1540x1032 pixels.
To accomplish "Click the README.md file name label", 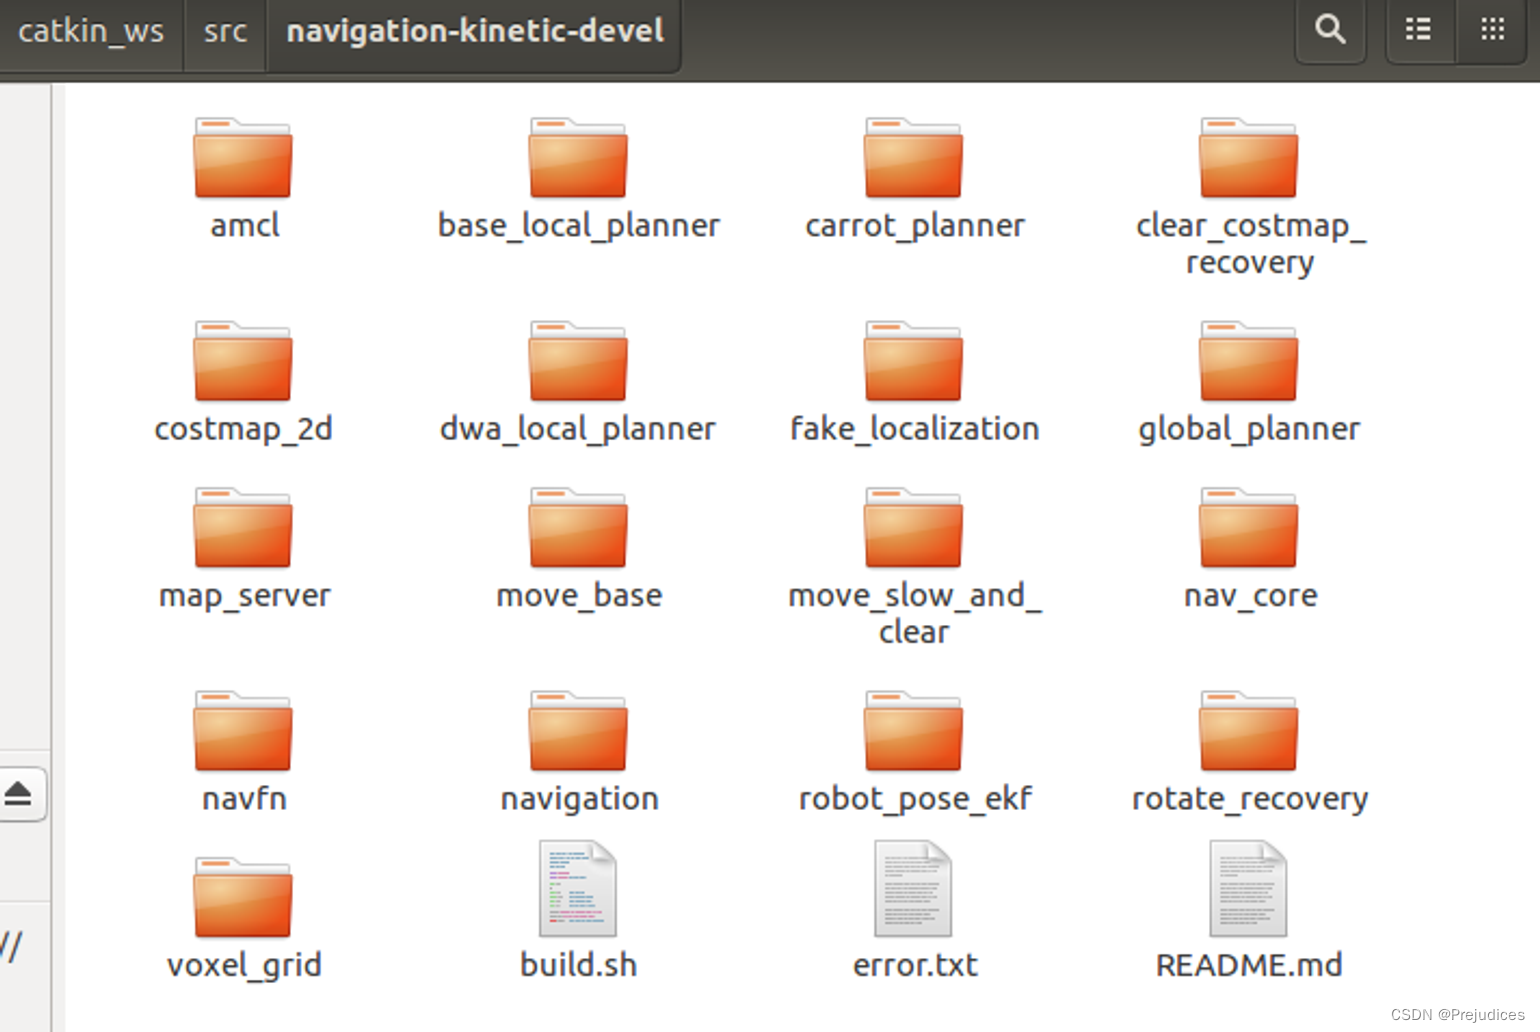I will pos(1249,965).
